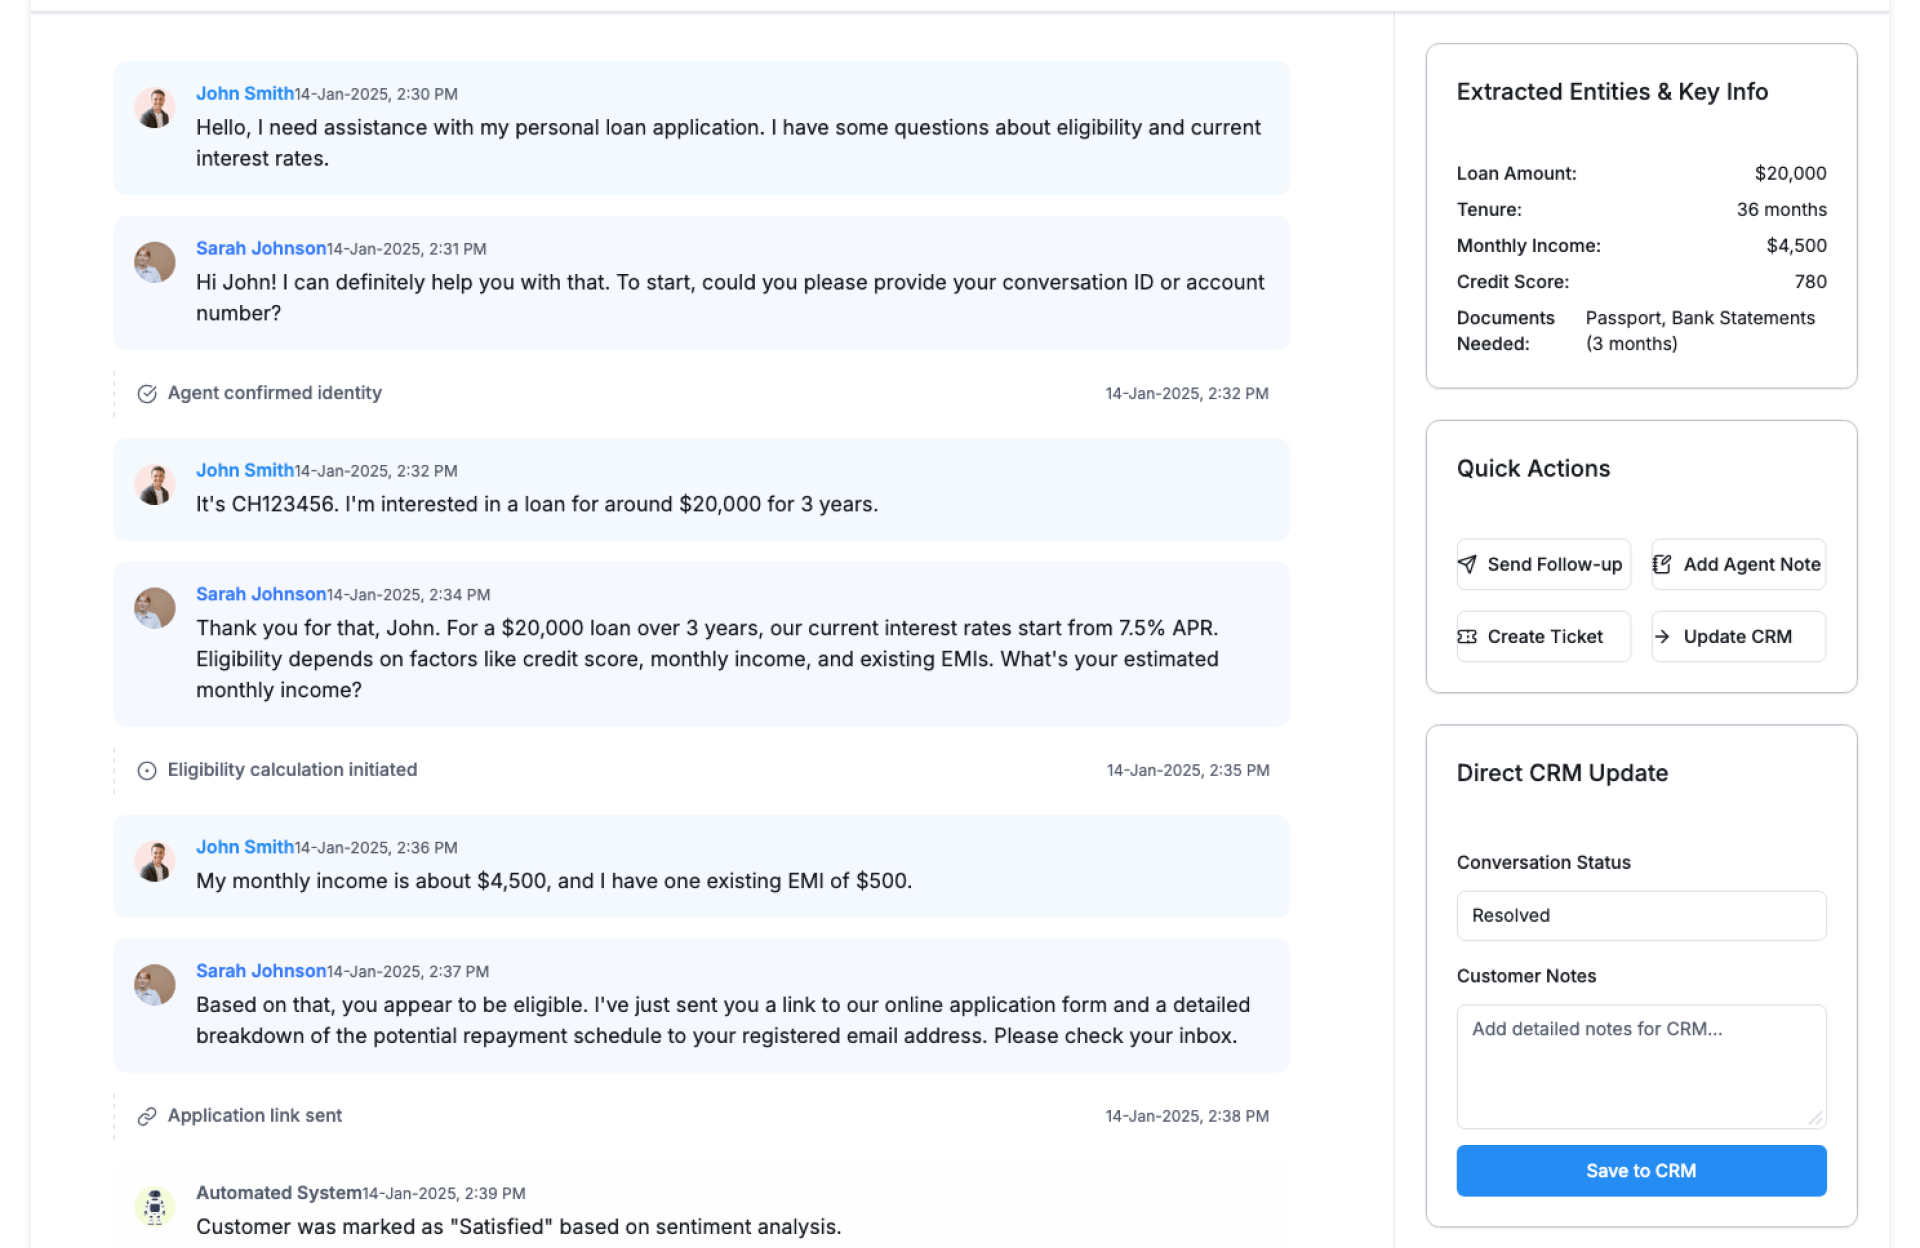Image resolution: width=1920 pixels, height=1248 pixels.
Task: Click the Update CRM quick action label
Action: click(x=1737, y=637)
